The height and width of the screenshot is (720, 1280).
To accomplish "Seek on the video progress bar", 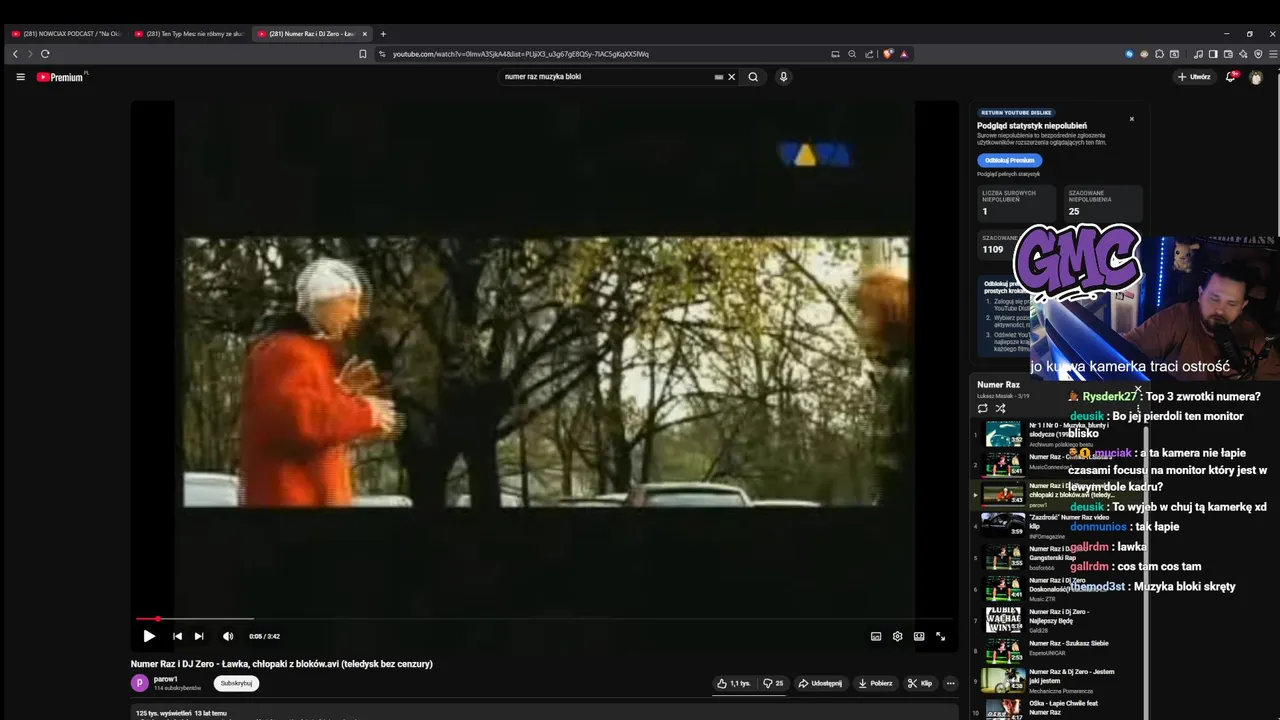I will (544, 619).
